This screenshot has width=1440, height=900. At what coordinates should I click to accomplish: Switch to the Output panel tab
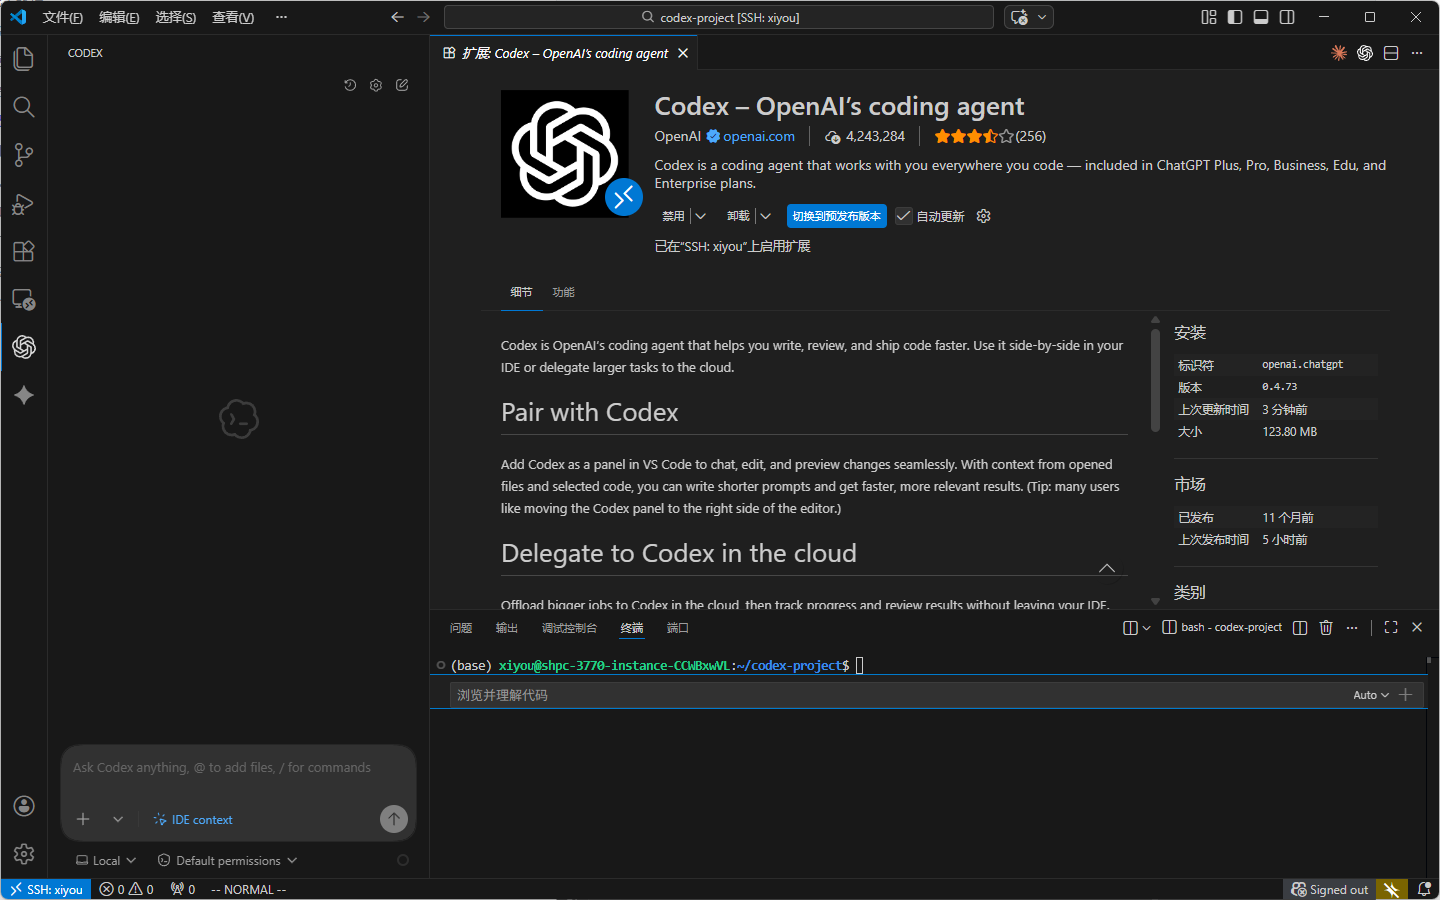click(x=507, y=628)
